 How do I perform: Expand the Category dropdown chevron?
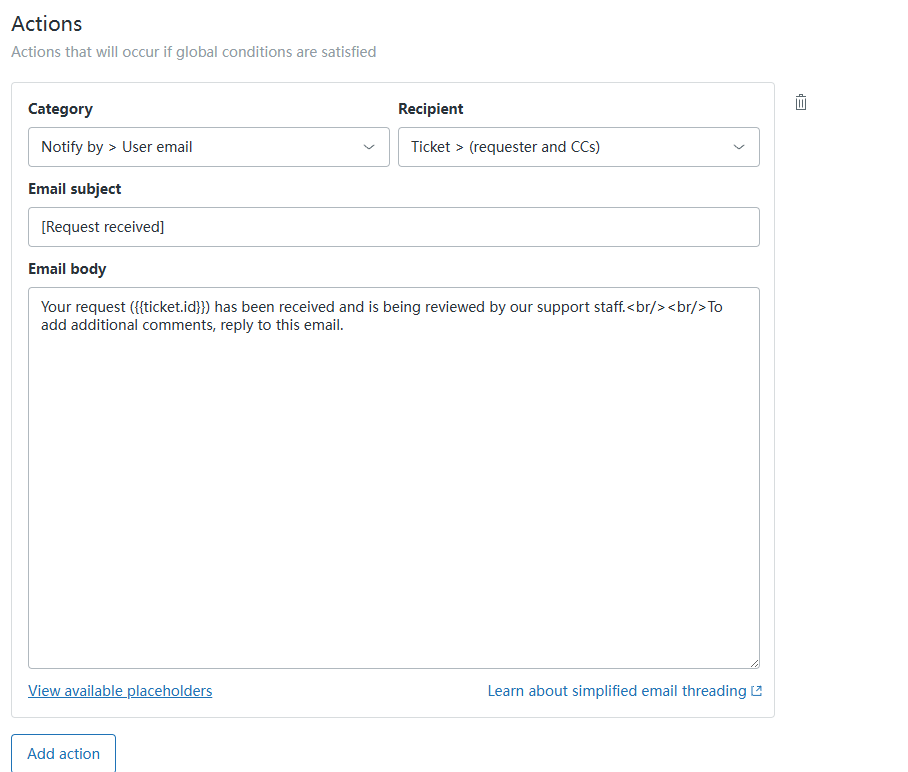click(x=368, y=147)
